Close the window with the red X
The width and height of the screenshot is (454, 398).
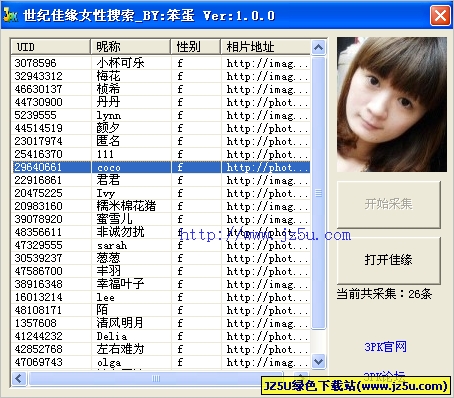point(440,15)
